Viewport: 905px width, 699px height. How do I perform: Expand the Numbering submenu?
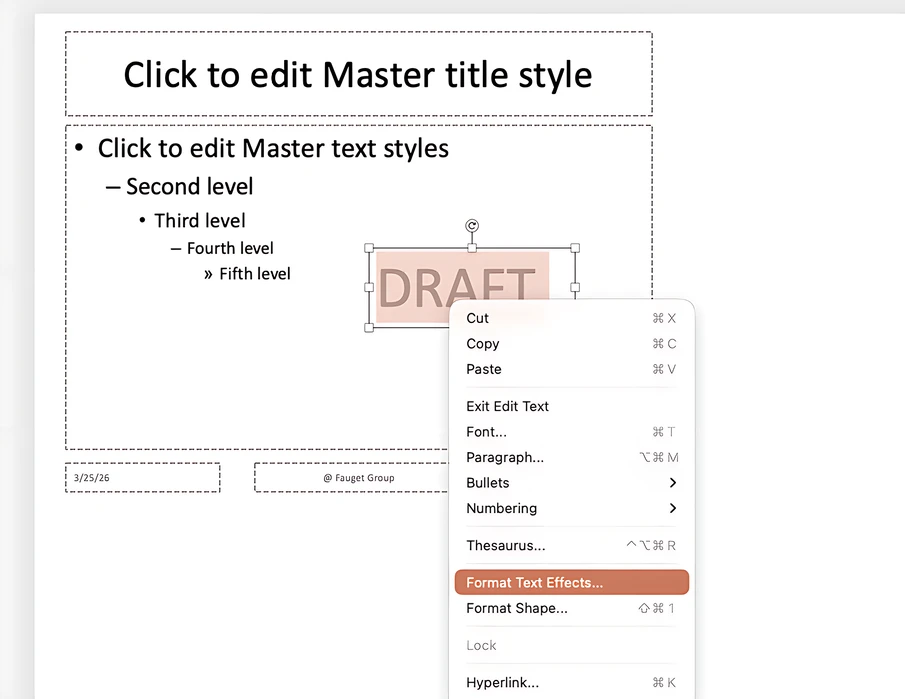[x=501, y=508]
